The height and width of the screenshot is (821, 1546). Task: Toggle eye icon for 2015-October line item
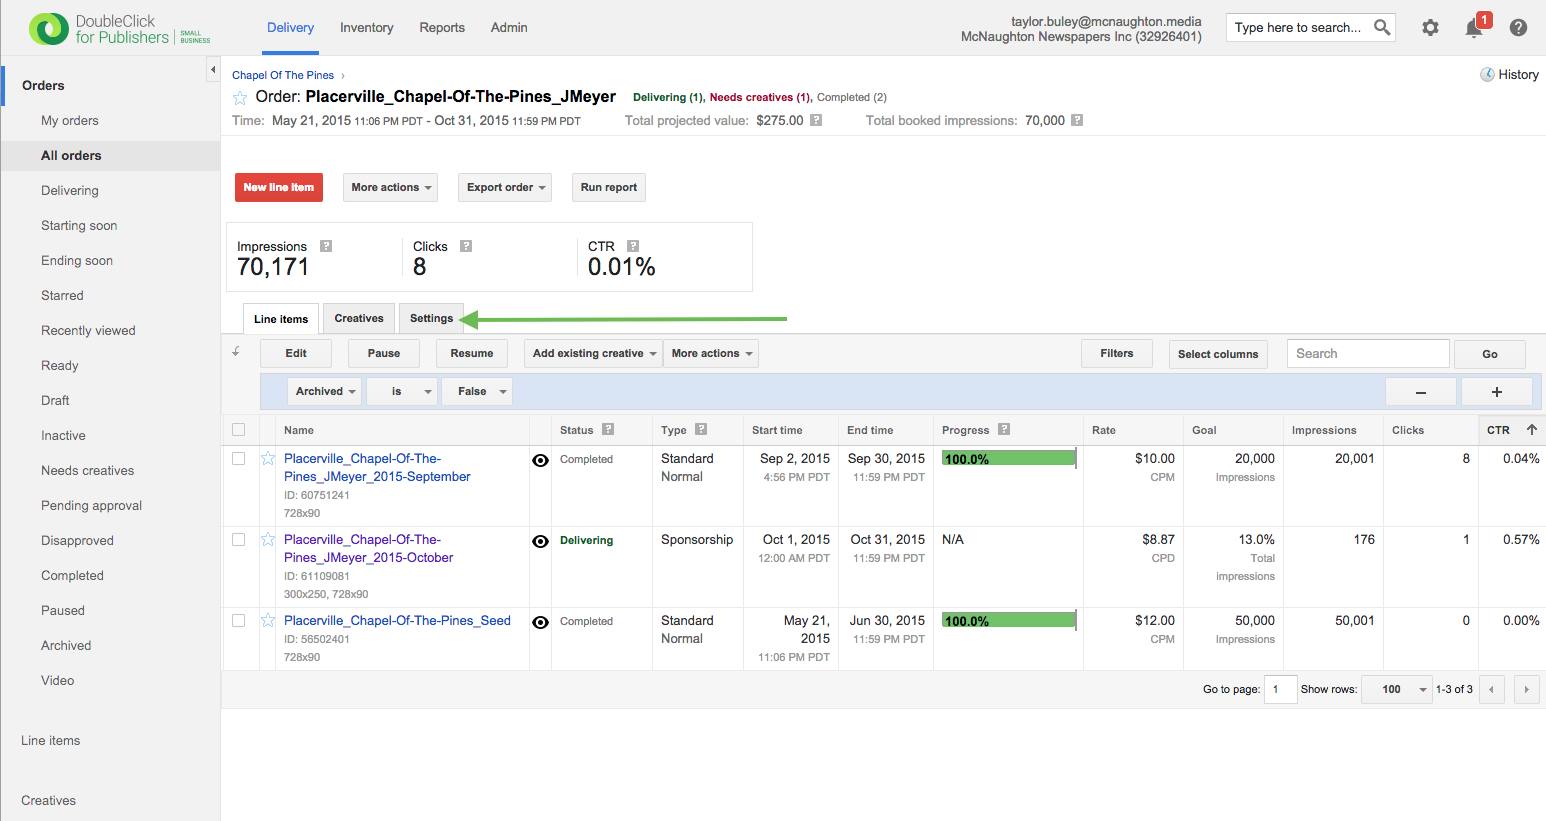click(540, 541)
